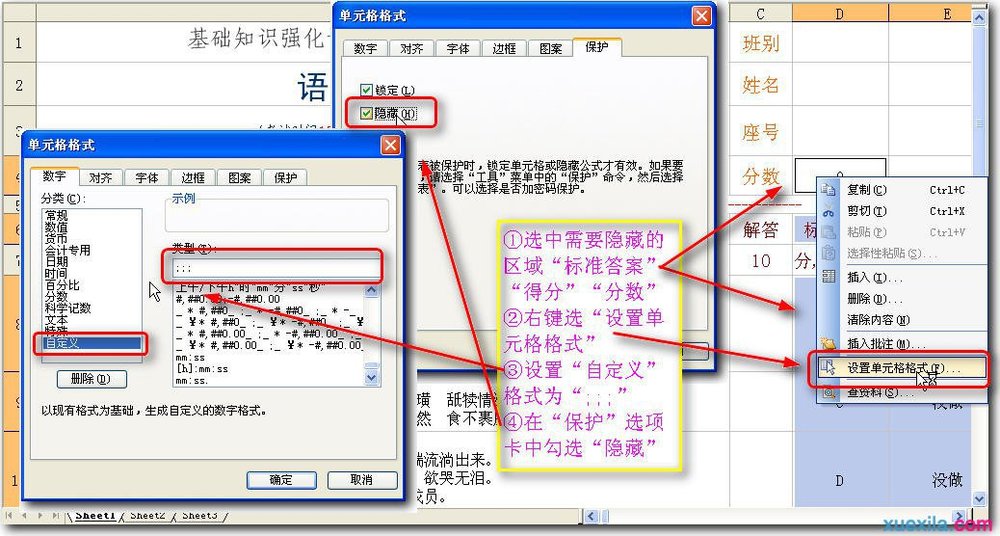Toggle the 锁定(L) checkbox

pos(366,90)
